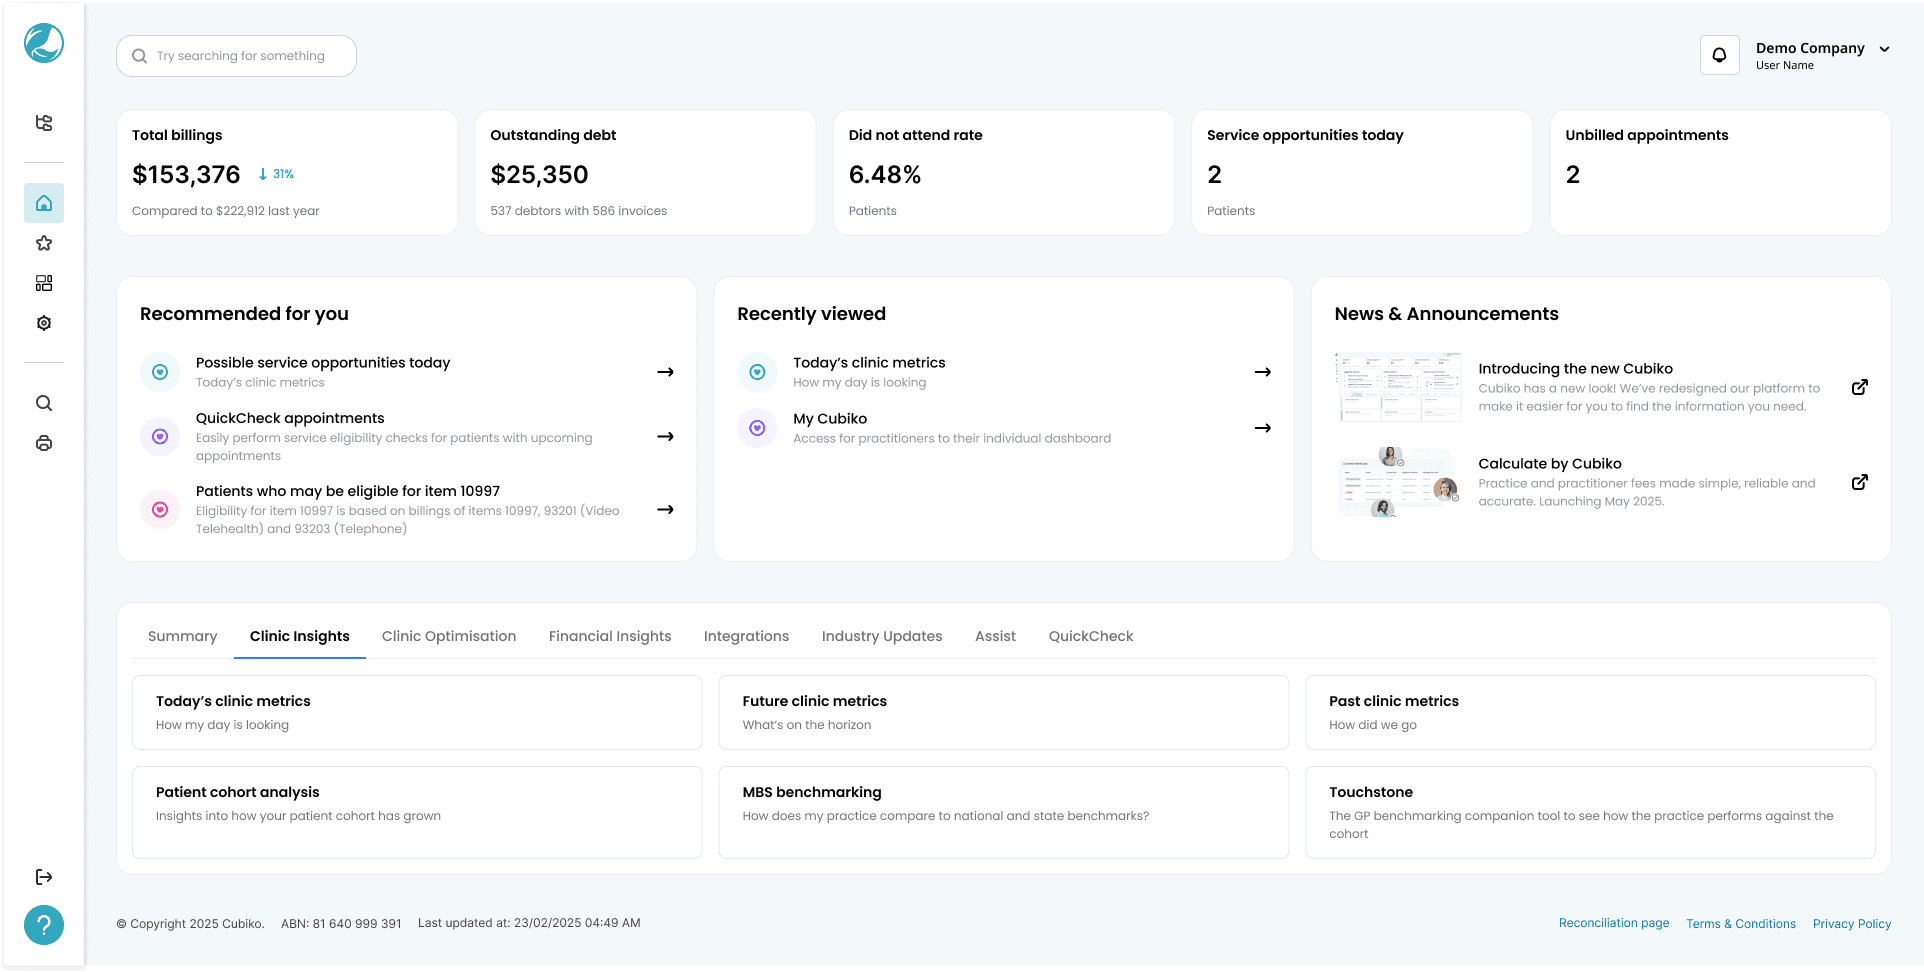Screen dimensions: 1924x972
Task: Open the Terms & Conditions link
Action: pos(1741,924)
